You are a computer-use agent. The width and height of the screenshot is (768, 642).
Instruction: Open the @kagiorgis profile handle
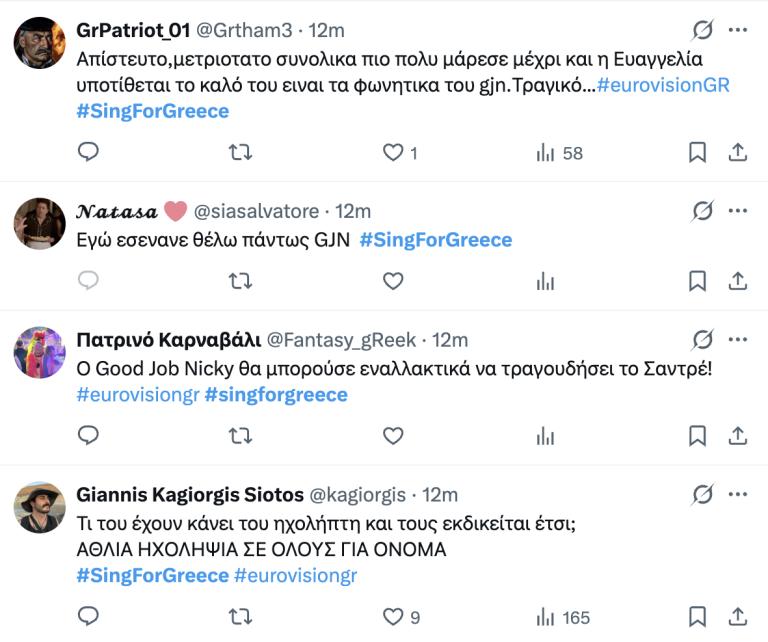click(x=358, y=494)
